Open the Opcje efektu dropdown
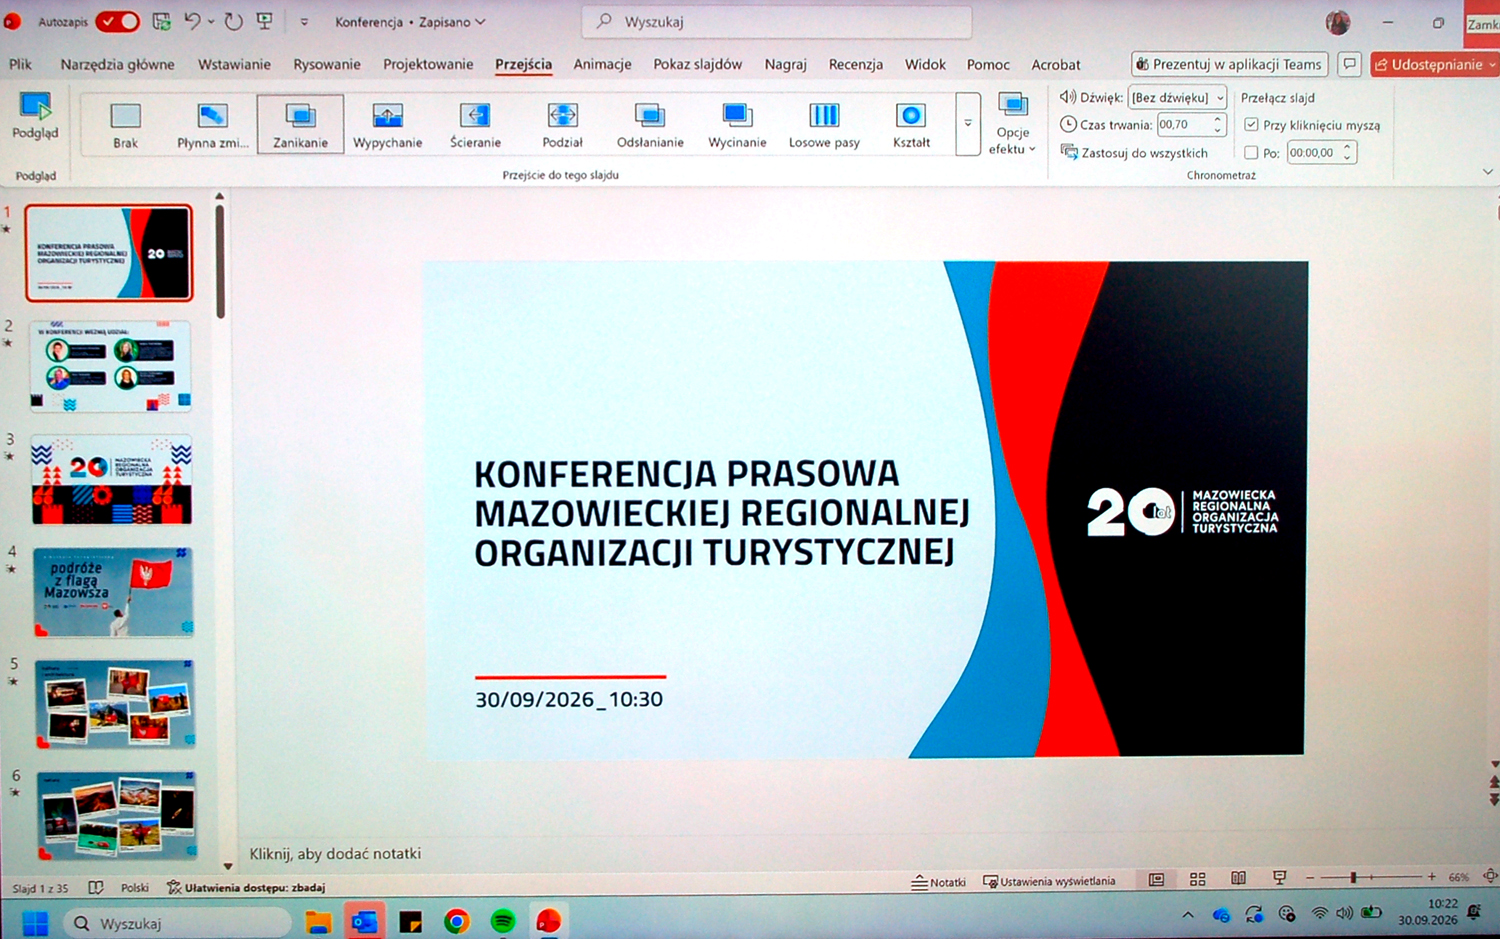Viewport: 1500px width, 939px height. click(x=1012, y=124)
